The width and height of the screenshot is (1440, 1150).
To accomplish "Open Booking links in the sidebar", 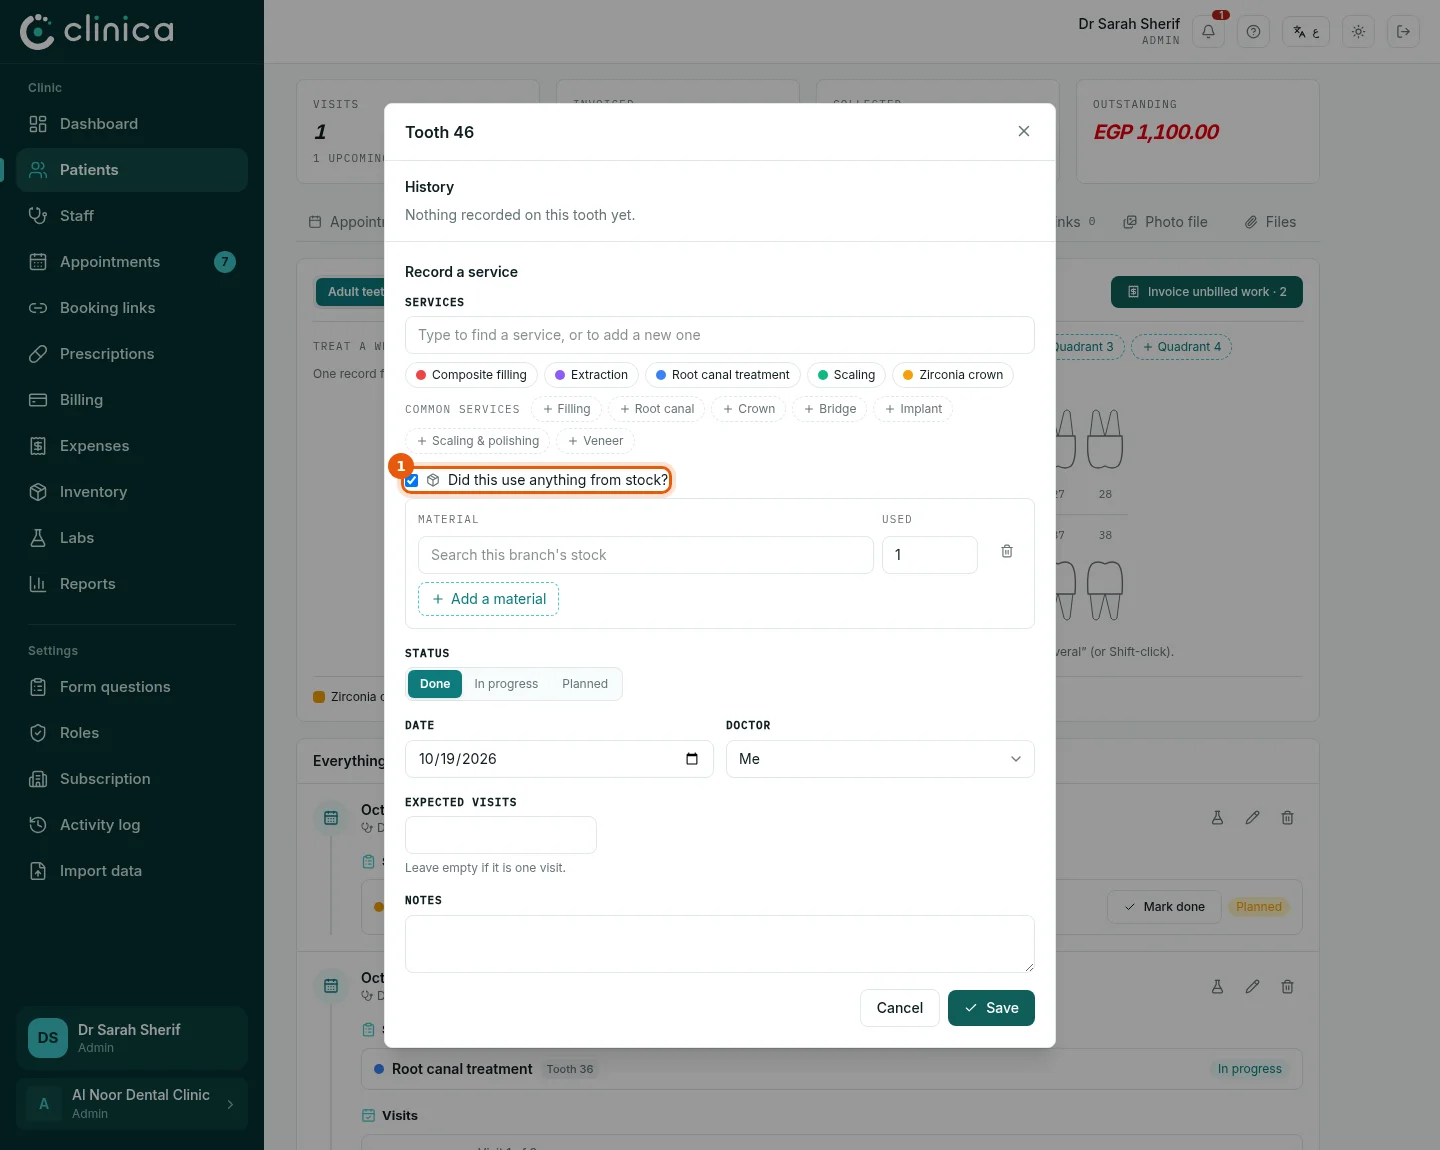I will (132, 308).
